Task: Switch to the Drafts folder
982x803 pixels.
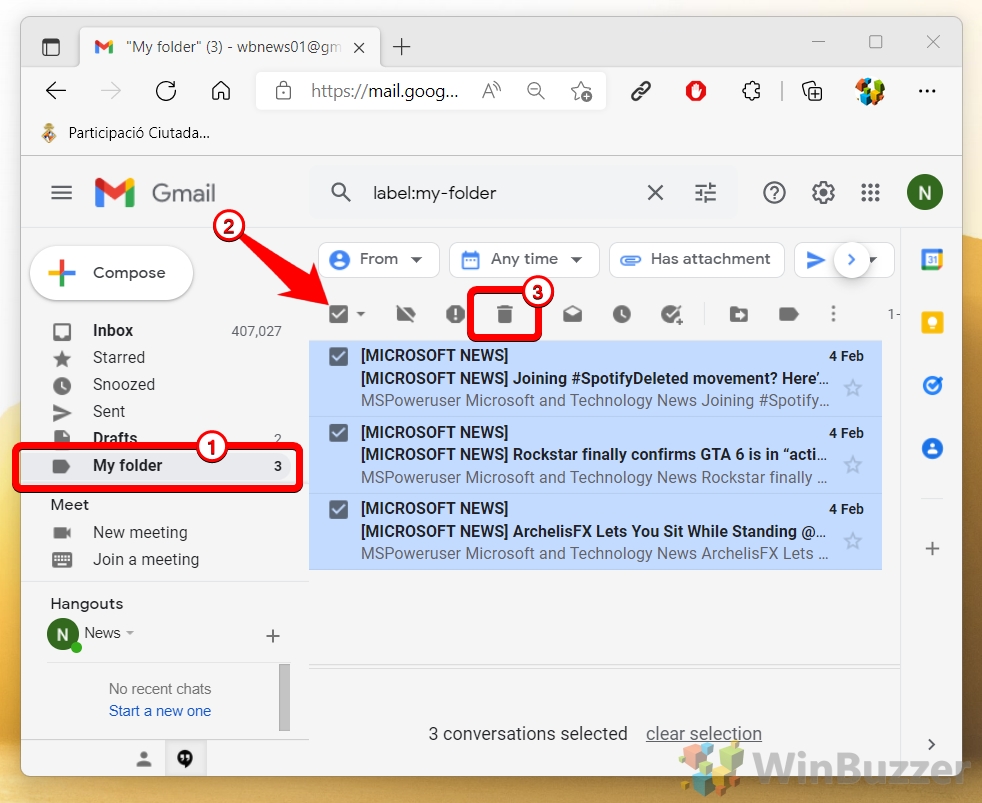Action: coord(115,438)
